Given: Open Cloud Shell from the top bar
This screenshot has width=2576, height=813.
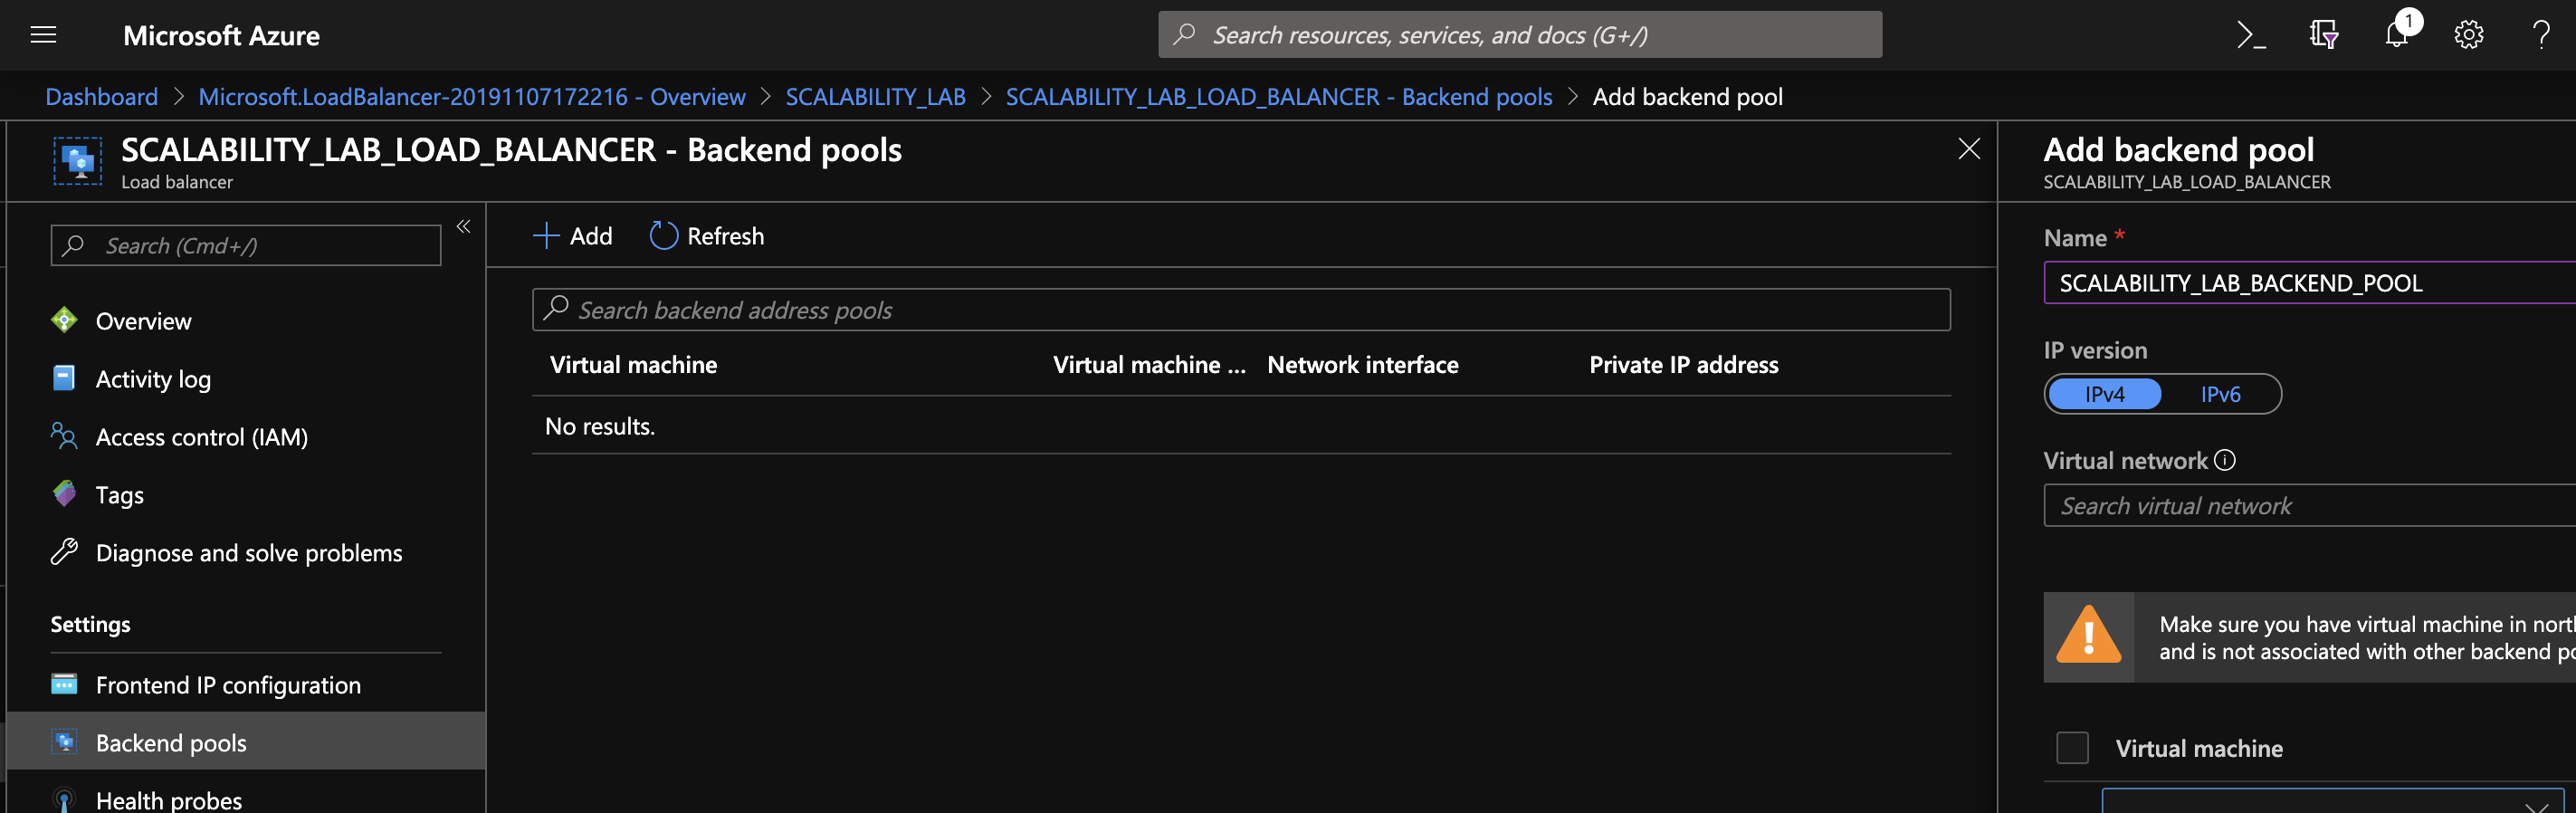Looking at the screenshot, I should [x=2250, y=35].
